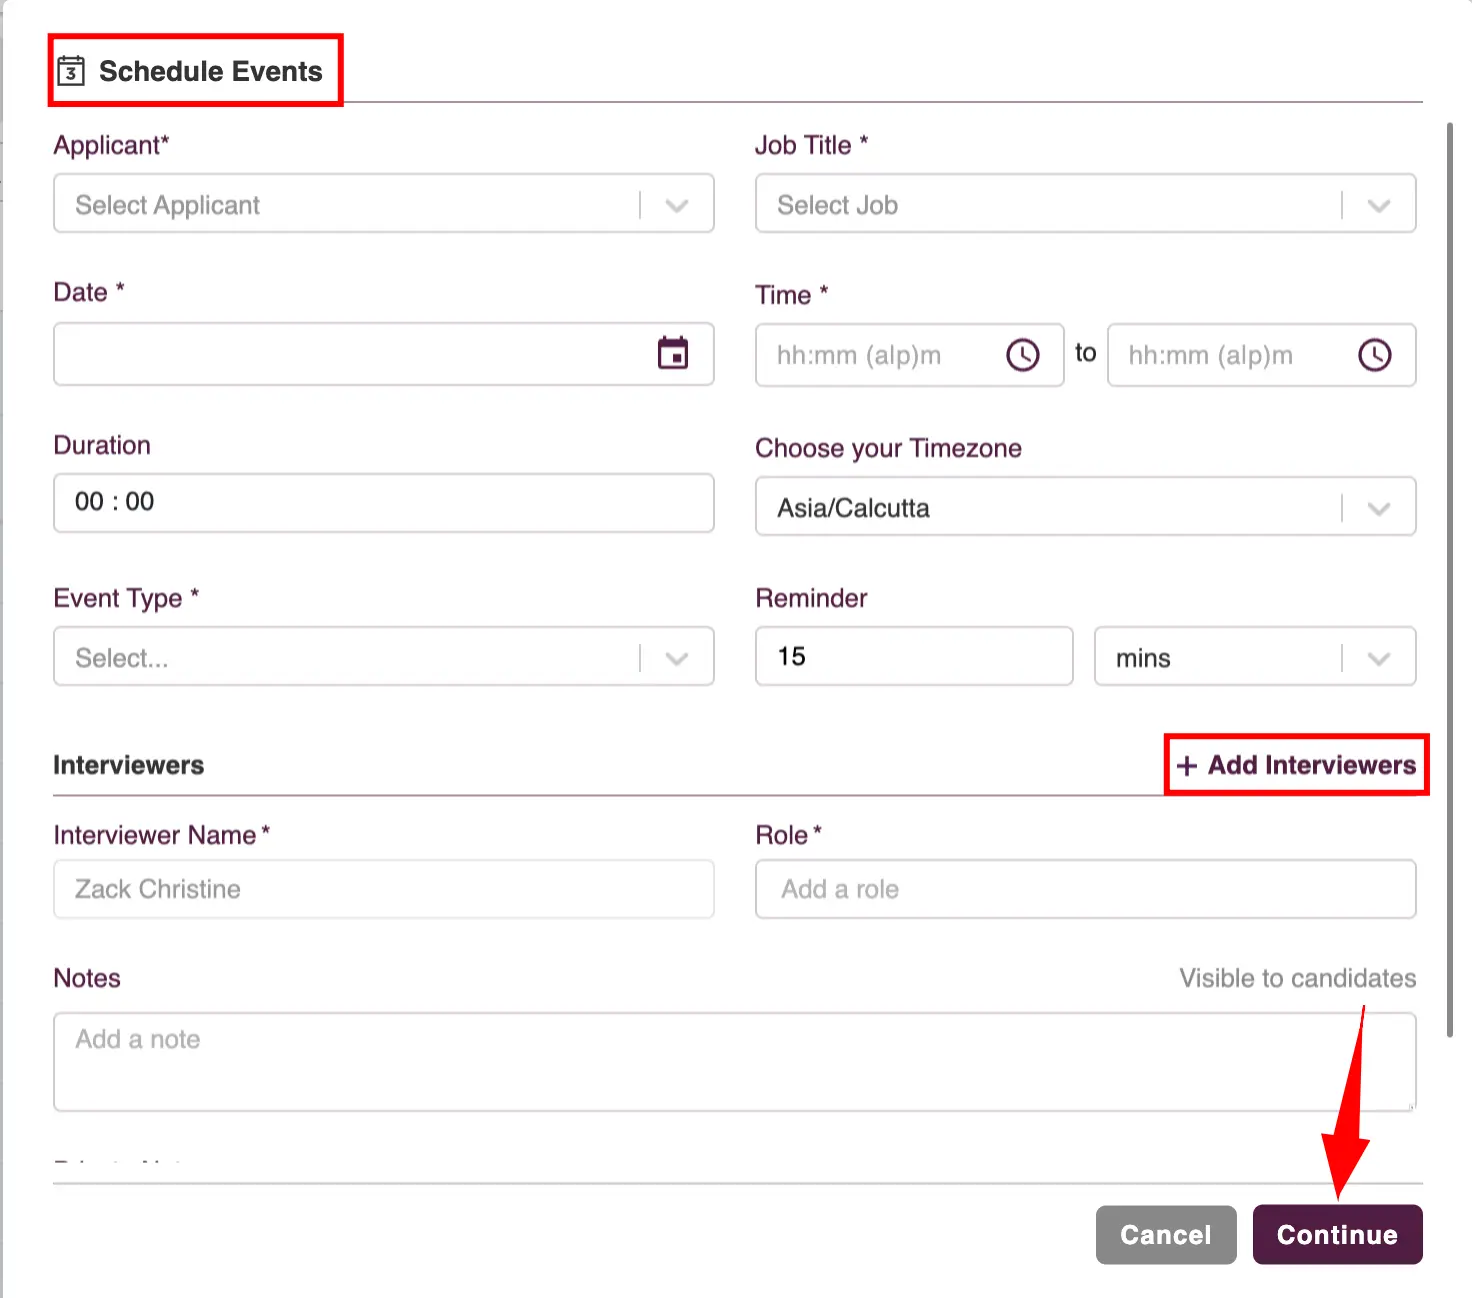This screenshot has width=1472, height=1298.
Task: Click the Duration 00 : 00 field
Action: pyautogui.click(x=384, y=503)
